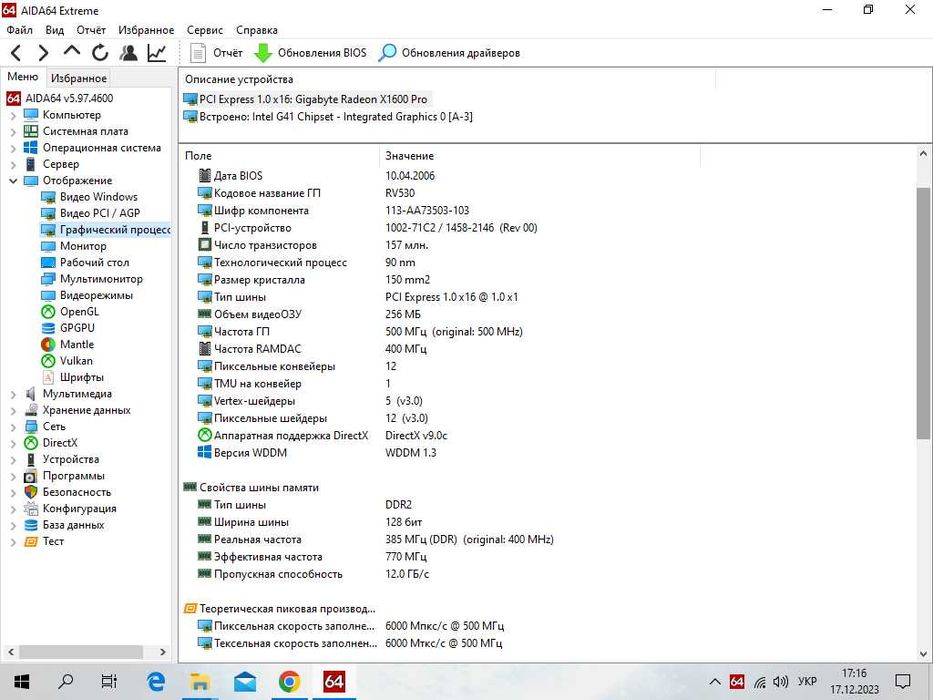
Task: Click the Отчёт report toolbar button
Action: coord(215,53)
